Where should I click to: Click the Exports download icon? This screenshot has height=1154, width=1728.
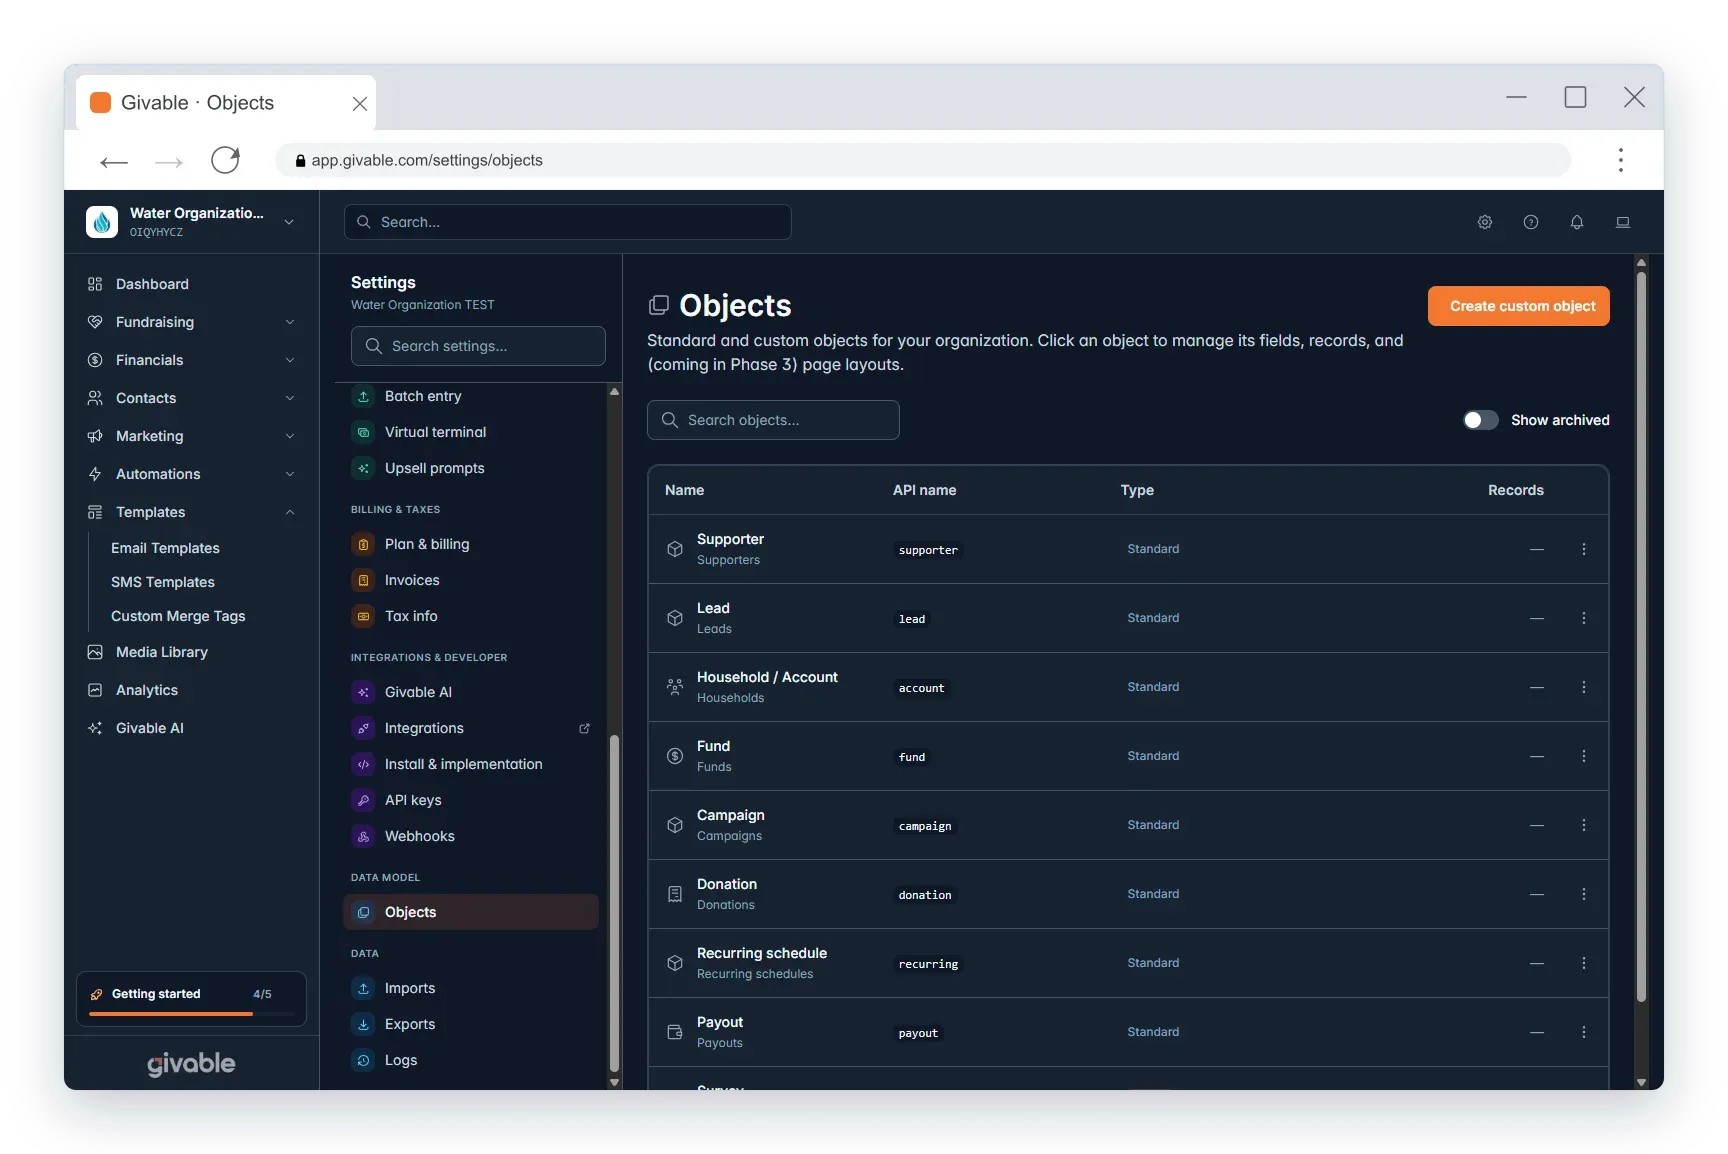coord(364,1024)
